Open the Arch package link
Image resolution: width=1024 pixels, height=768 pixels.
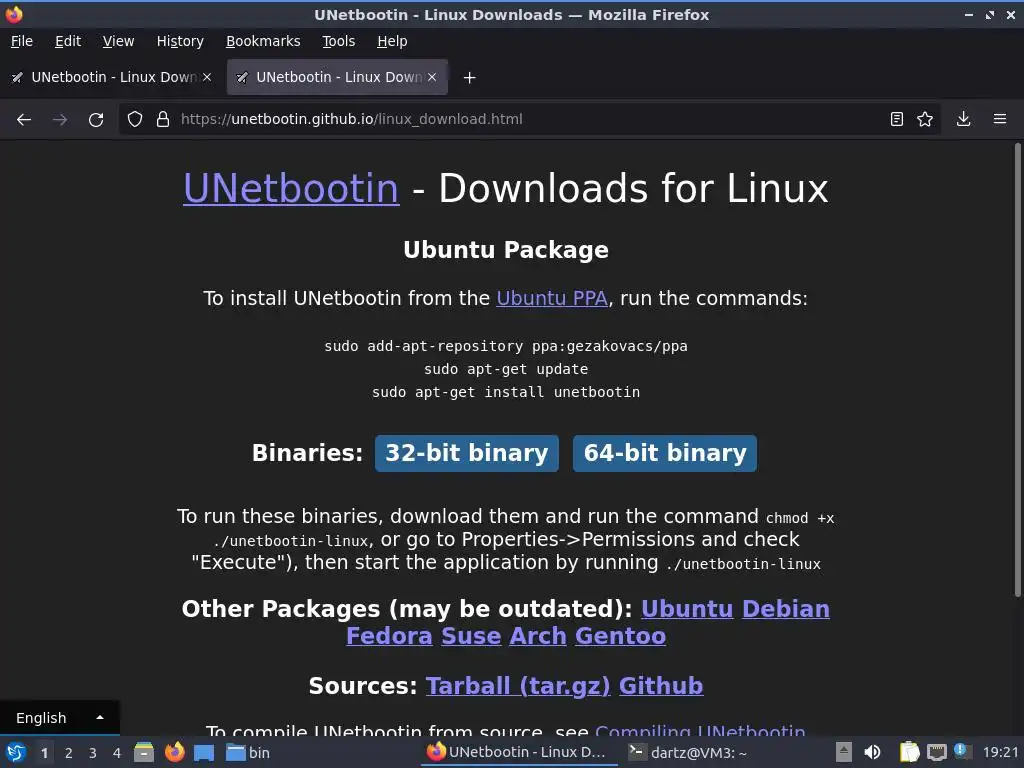click(x=537, y=636)
